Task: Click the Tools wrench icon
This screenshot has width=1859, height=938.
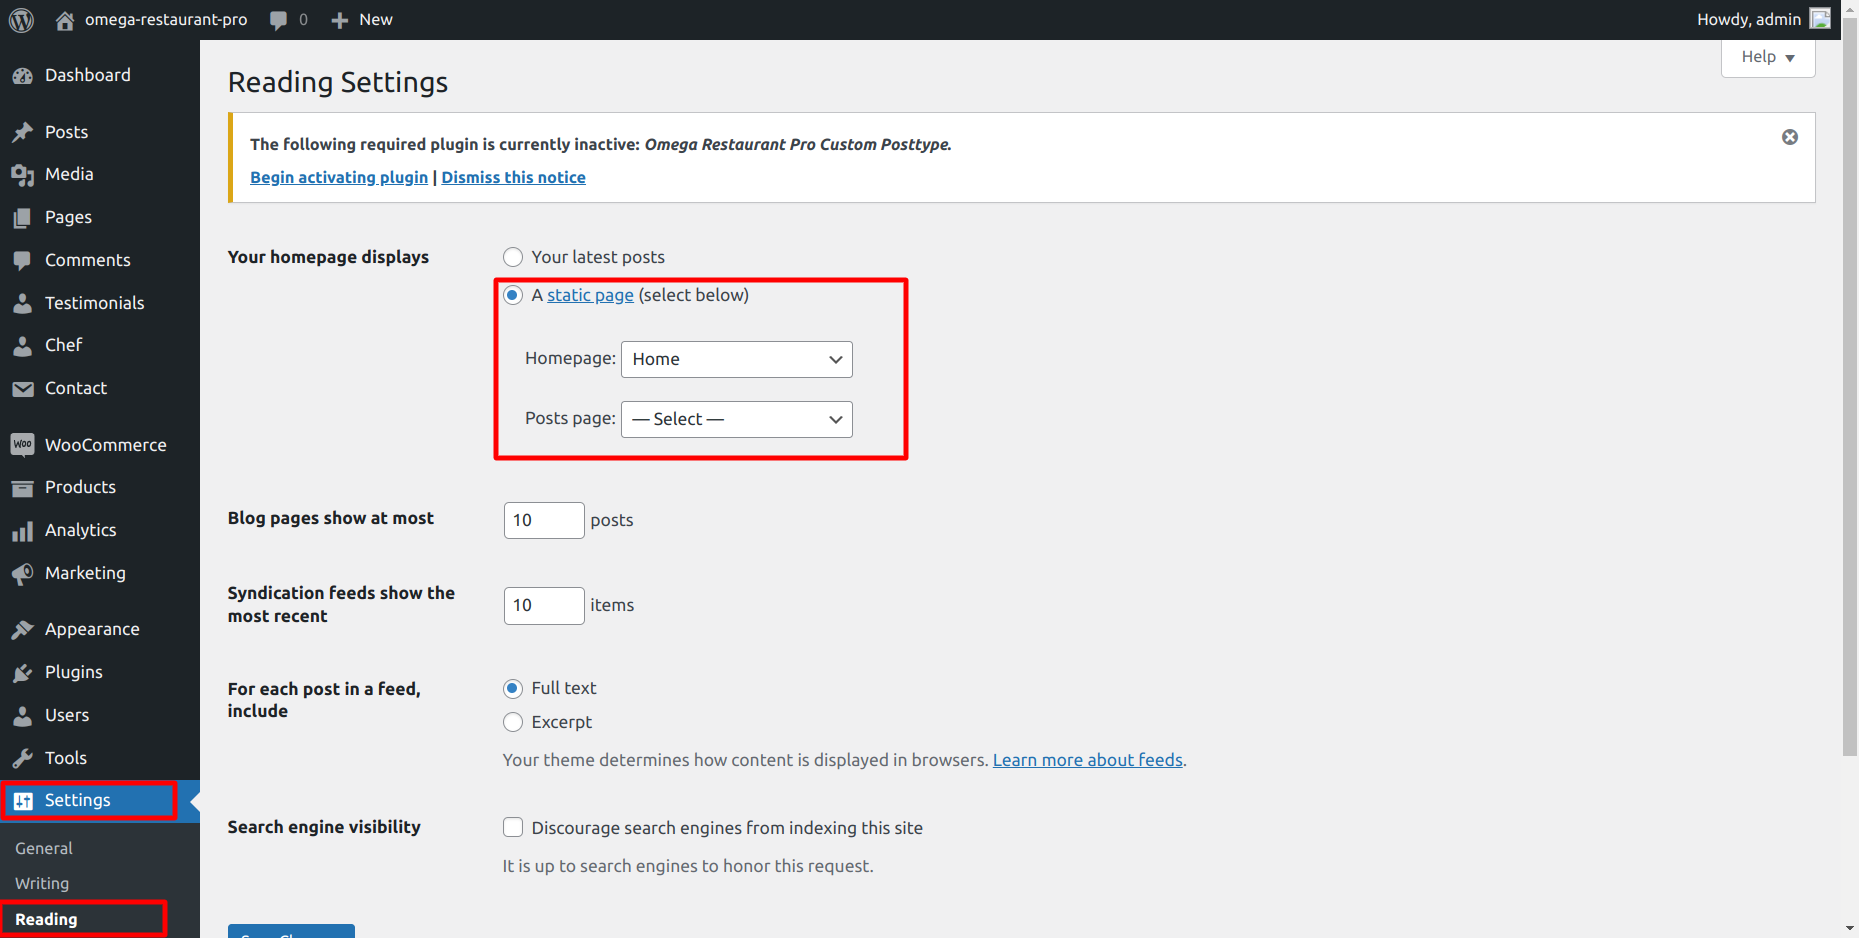Action: (x=23, y=759)
